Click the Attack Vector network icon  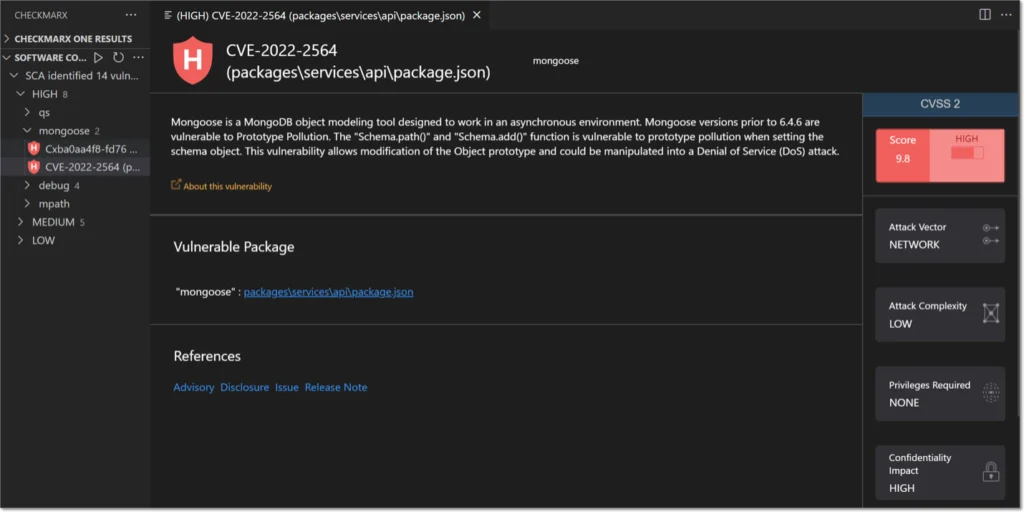[991, 234]
